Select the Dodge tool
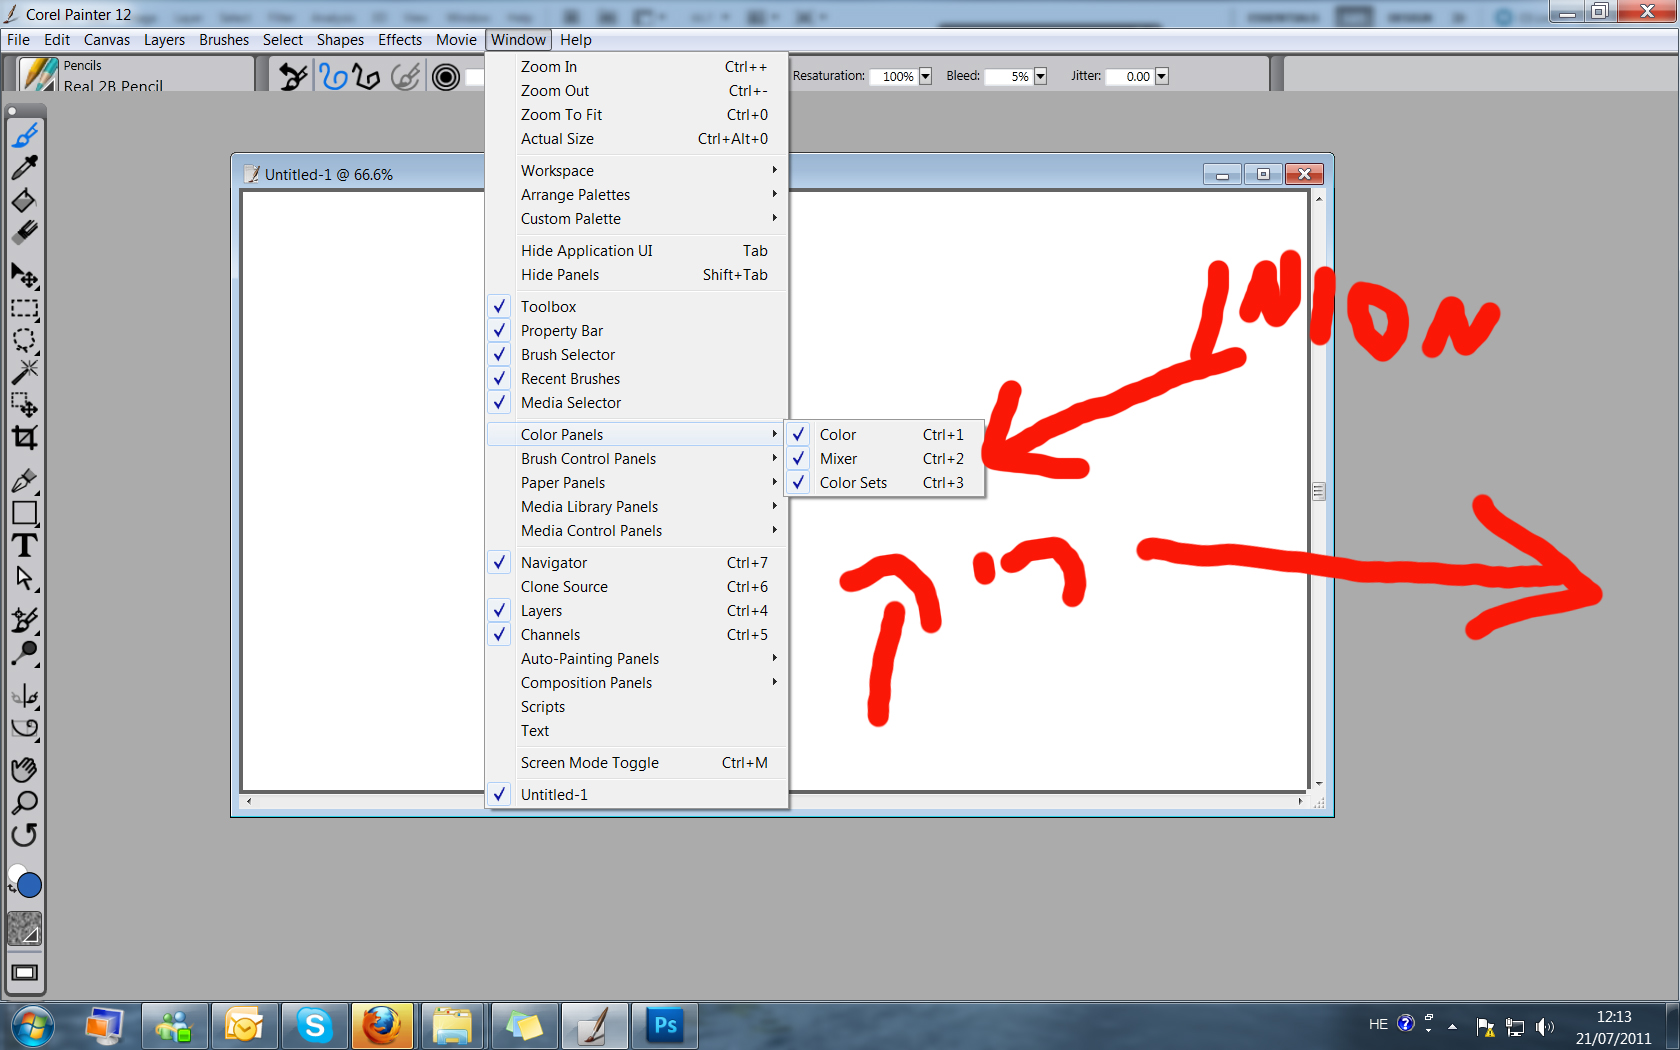 point(25,653)
